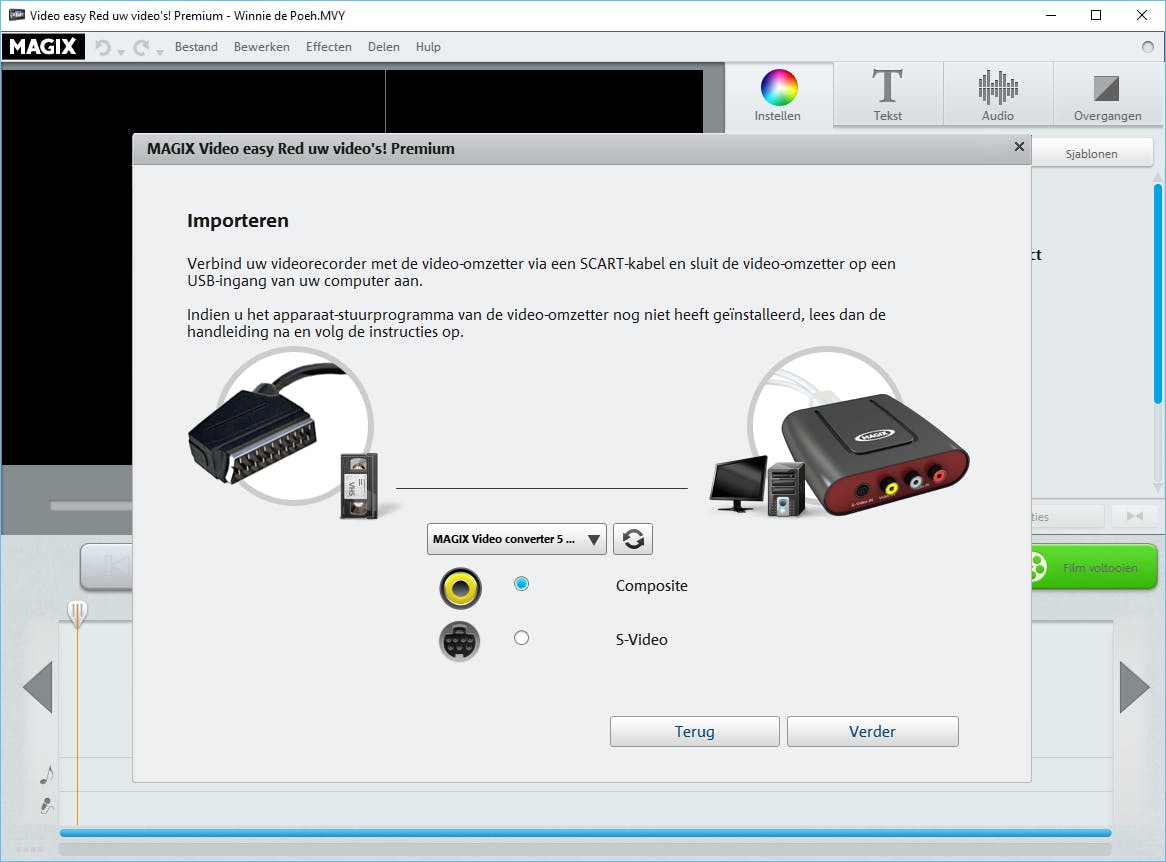Switch to the Instellen color tab

tap(778, 94)
